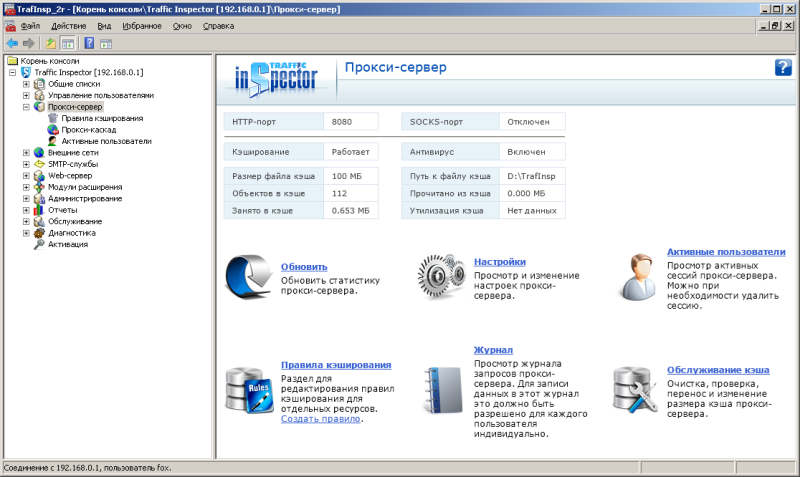800x477 pixels.
Task: Click the Back arrow toolbar icon
Action: [12, 44]
